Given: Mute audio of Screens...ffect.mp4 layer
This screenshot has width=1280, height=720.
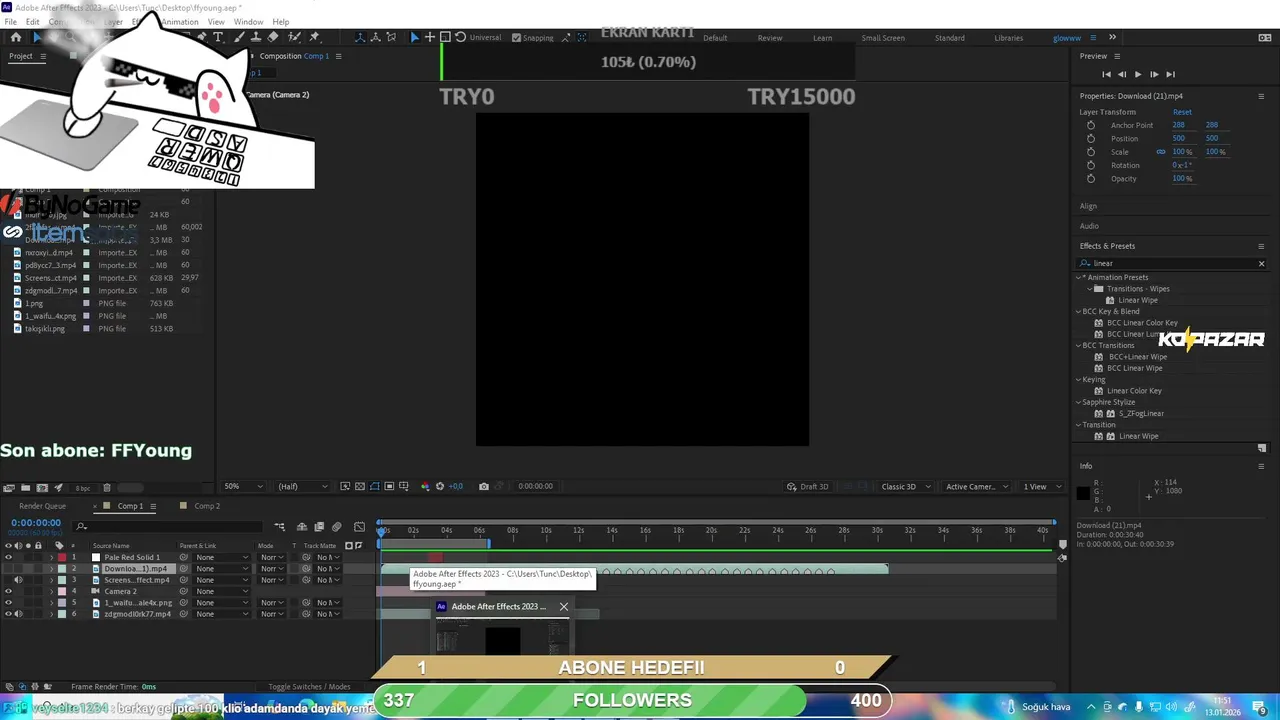Looking at the screenshot, I should (18, 580).
